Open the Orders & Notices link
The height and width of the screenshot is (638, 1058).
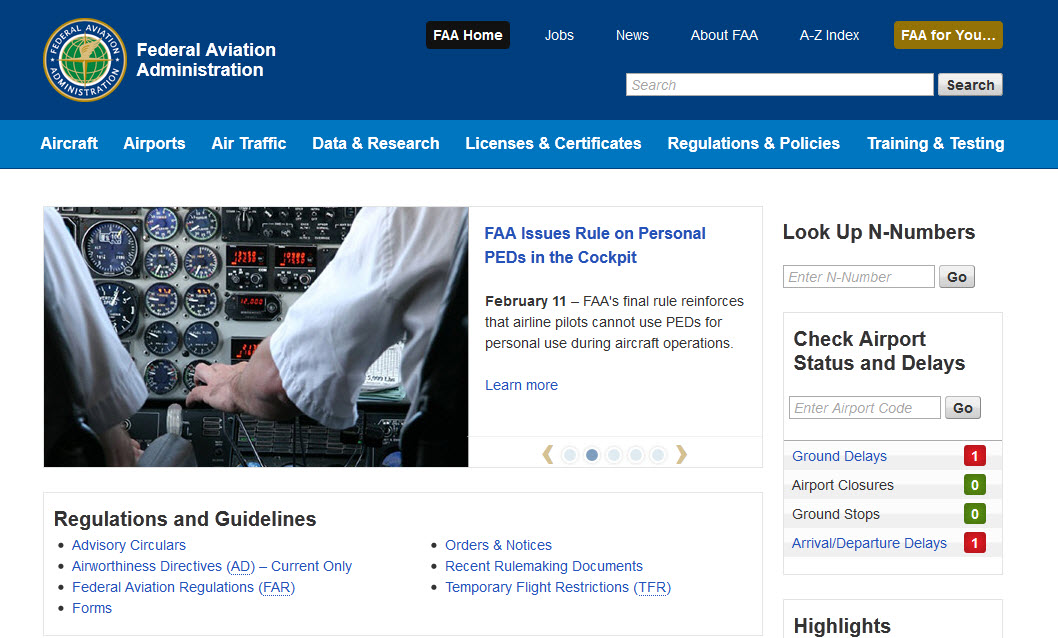pyautogui.click(x=499, y=545)
